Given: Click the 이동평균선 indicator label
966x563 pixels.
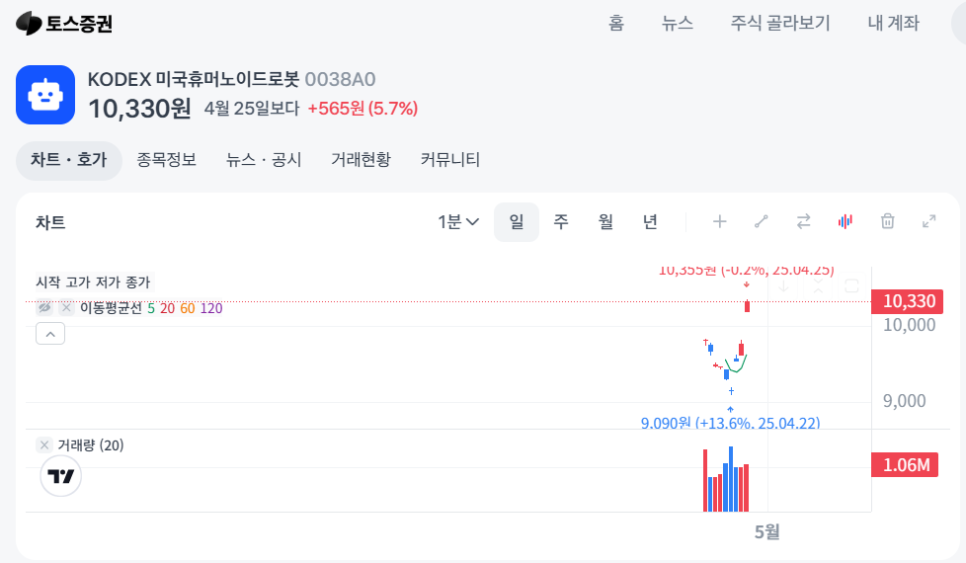Looking at the screenshot, I should pos(111,307).
